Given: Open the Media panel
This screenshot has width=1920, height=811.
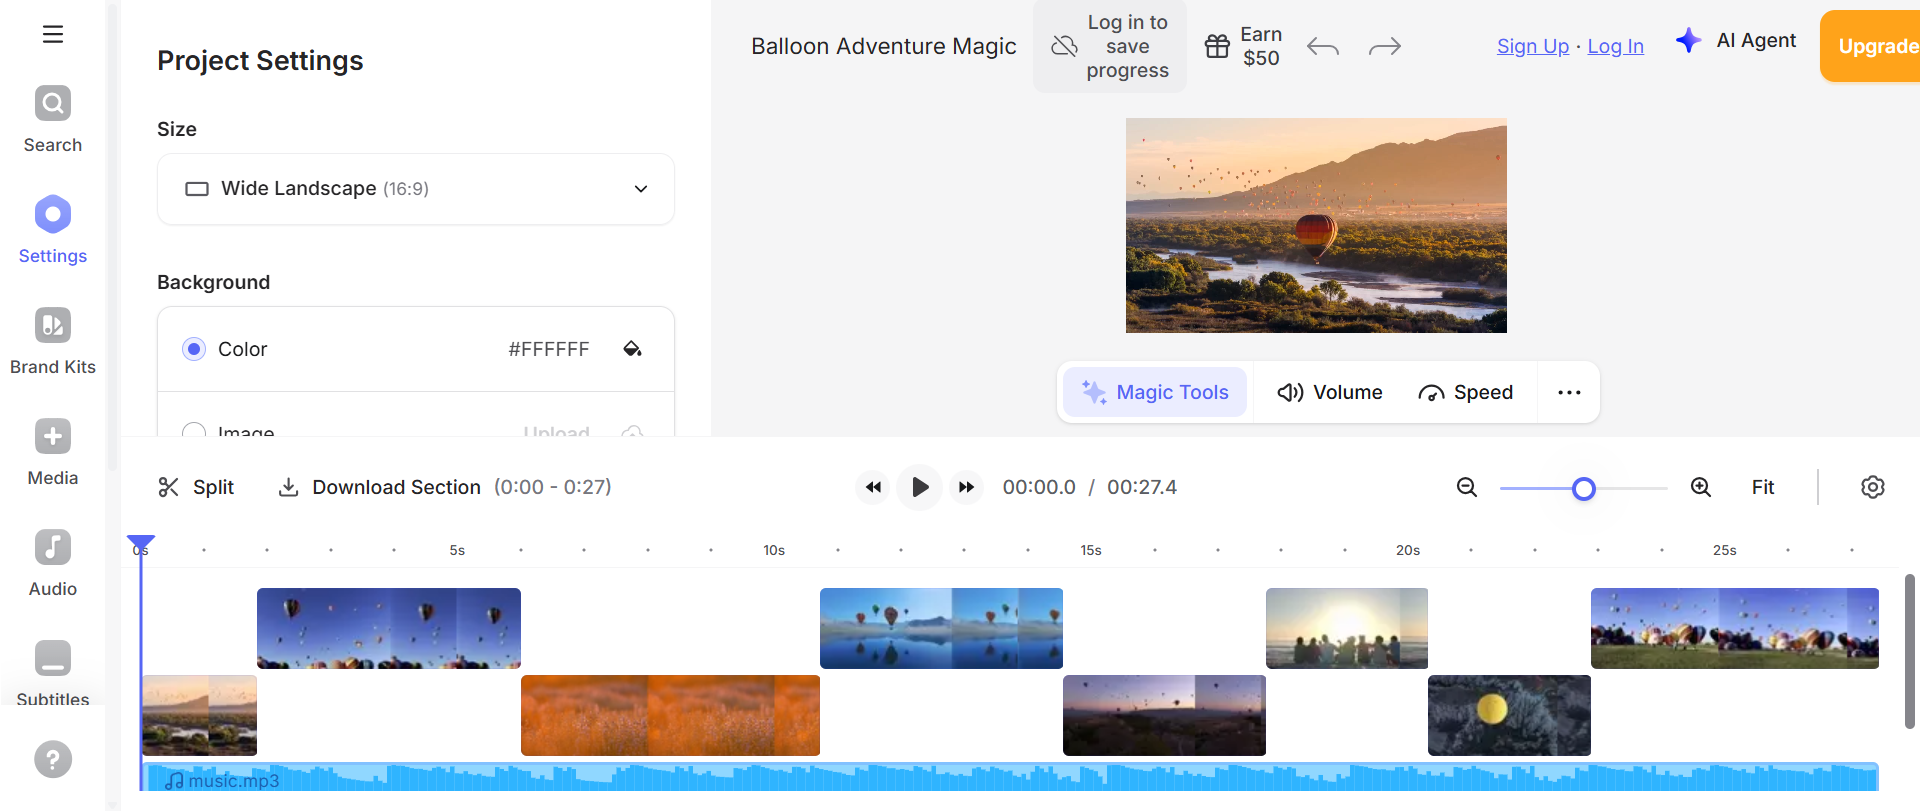Looking at the screenshot, I should pyautogui.click(x=53, y=453).
